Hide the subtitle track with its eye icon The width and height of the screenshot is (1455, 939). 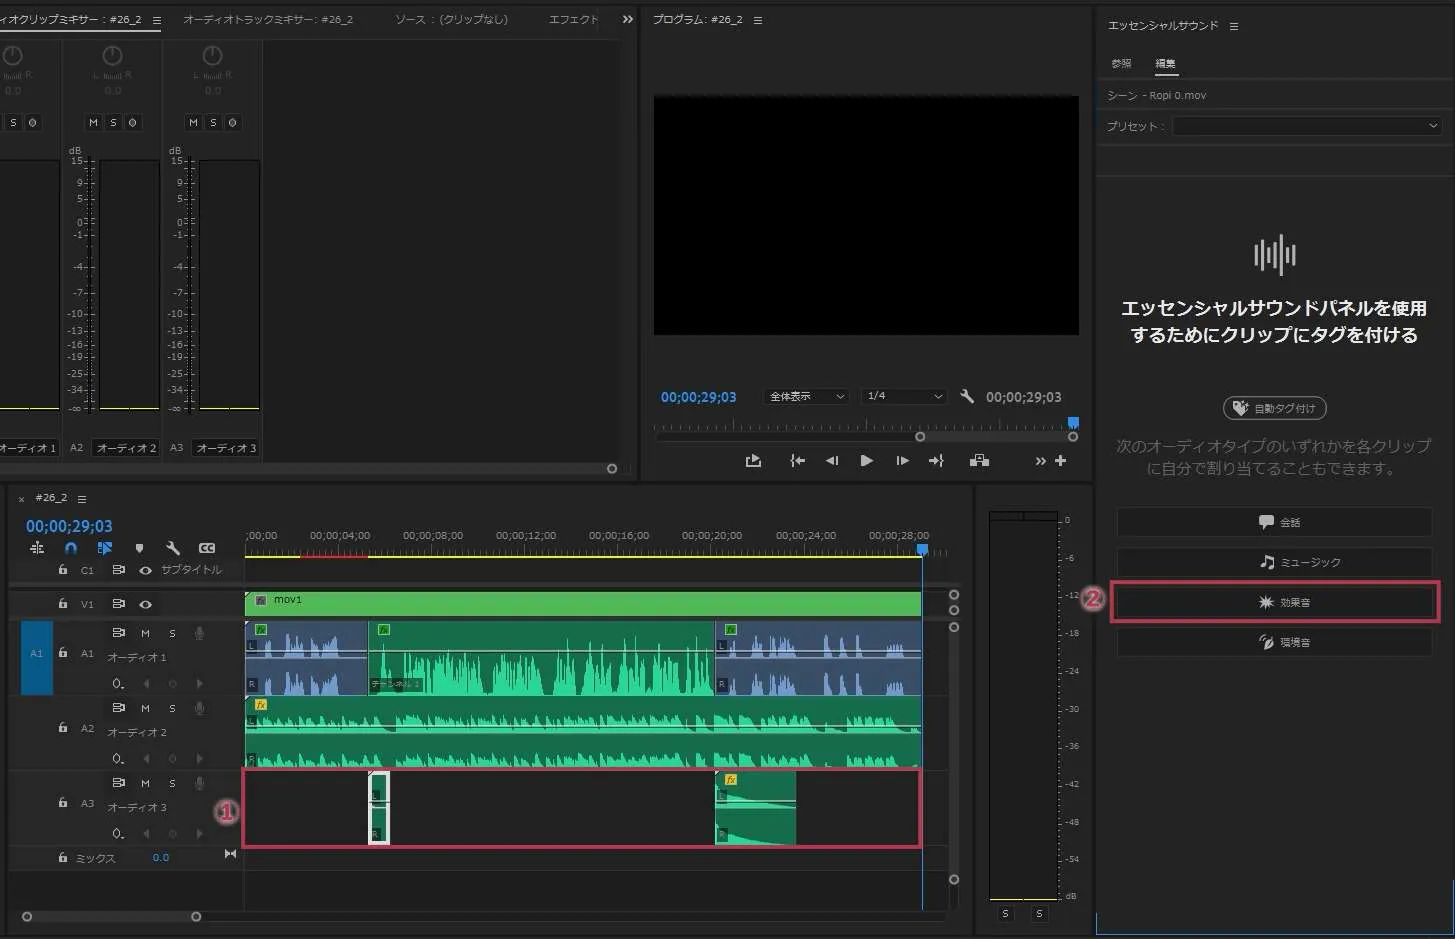[146, 570]
